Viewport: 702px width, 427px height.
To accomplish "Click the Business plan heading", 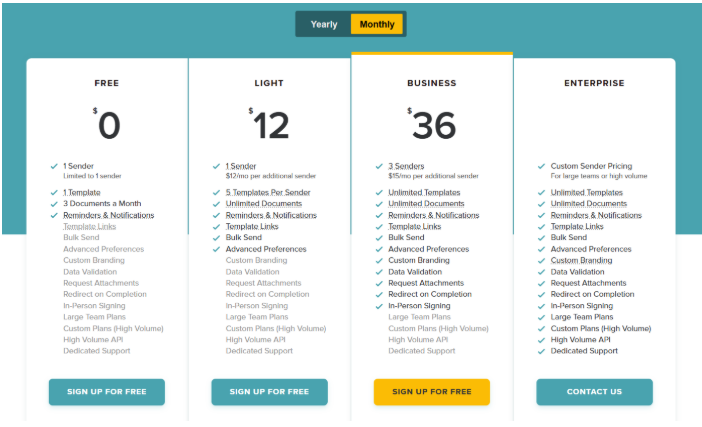I will coord(432,84).
